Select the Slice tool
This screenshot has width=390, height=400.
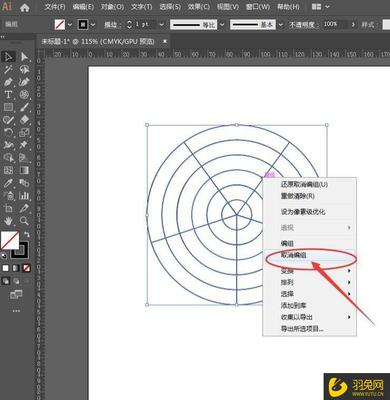click(x=24, y=209)
